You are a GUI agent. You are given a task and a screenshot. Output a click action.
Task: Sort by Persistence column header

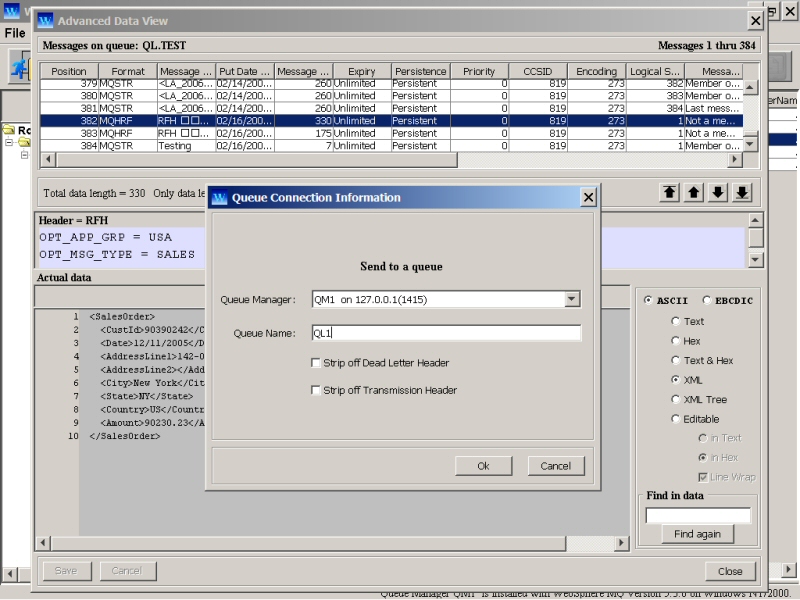coord(420,71)
